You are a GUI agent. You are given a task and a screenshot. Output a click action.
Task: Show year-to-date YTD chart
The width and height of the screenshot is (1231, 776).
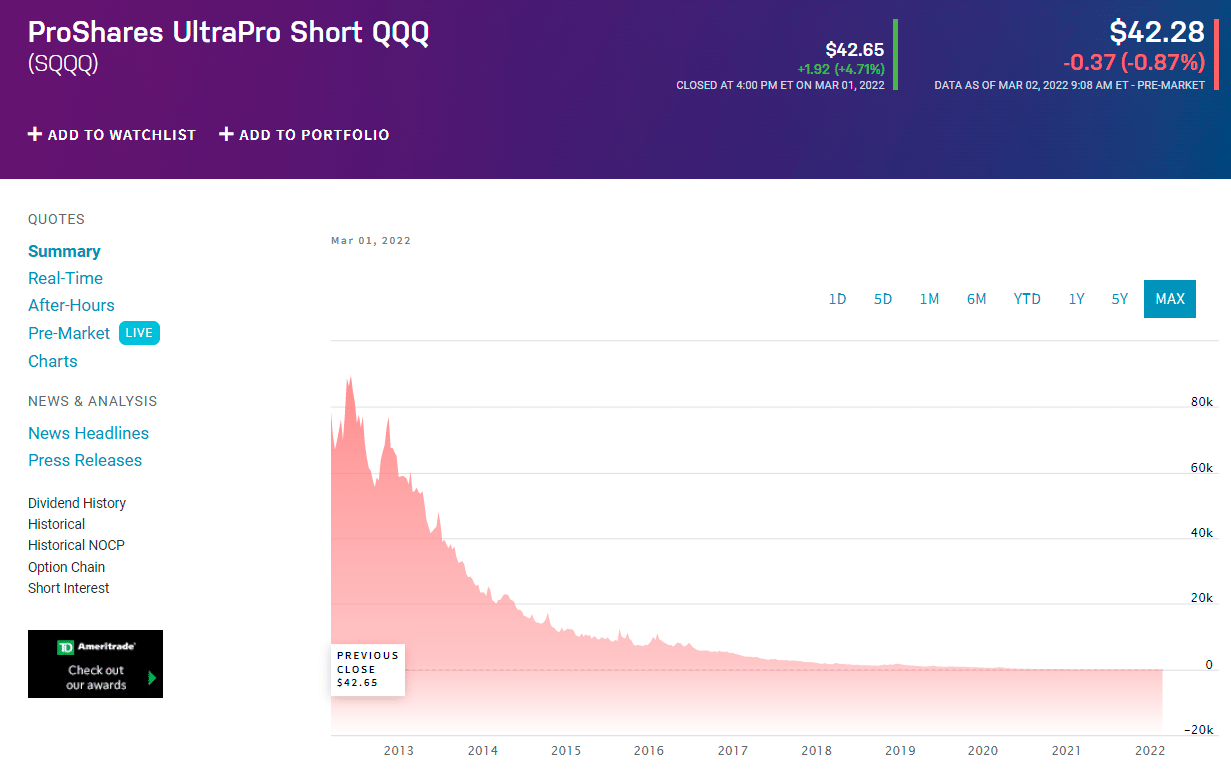point(1027,299)
